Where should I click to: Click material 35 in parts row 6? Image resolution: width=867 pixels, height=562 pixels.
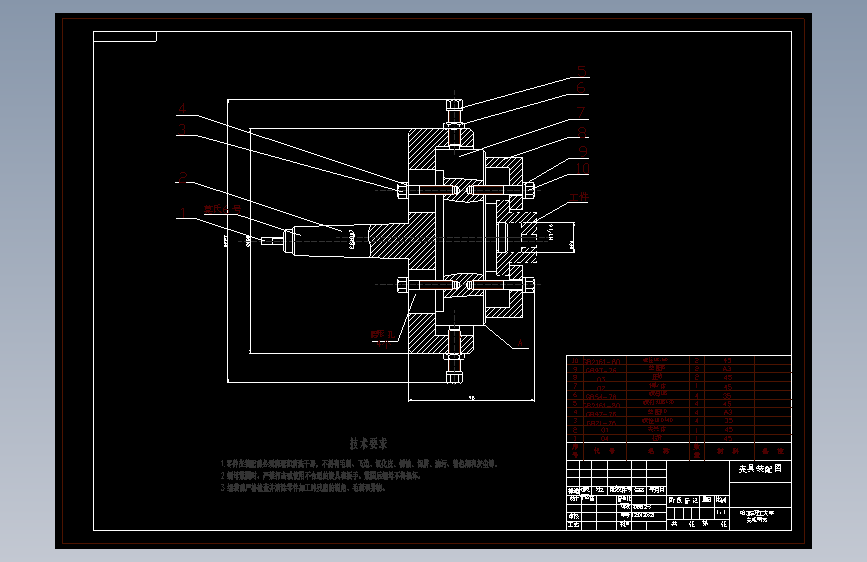click(x=727, y=396)
